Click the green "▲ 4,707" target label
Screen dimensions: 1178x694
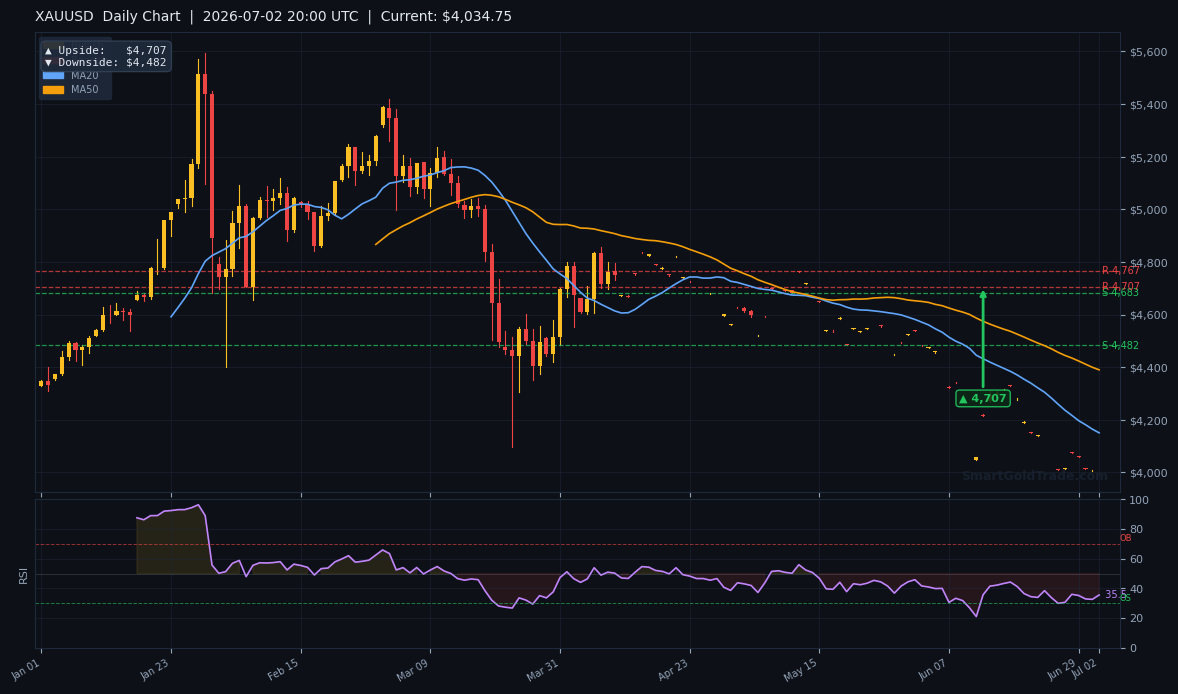click(983, 398)
